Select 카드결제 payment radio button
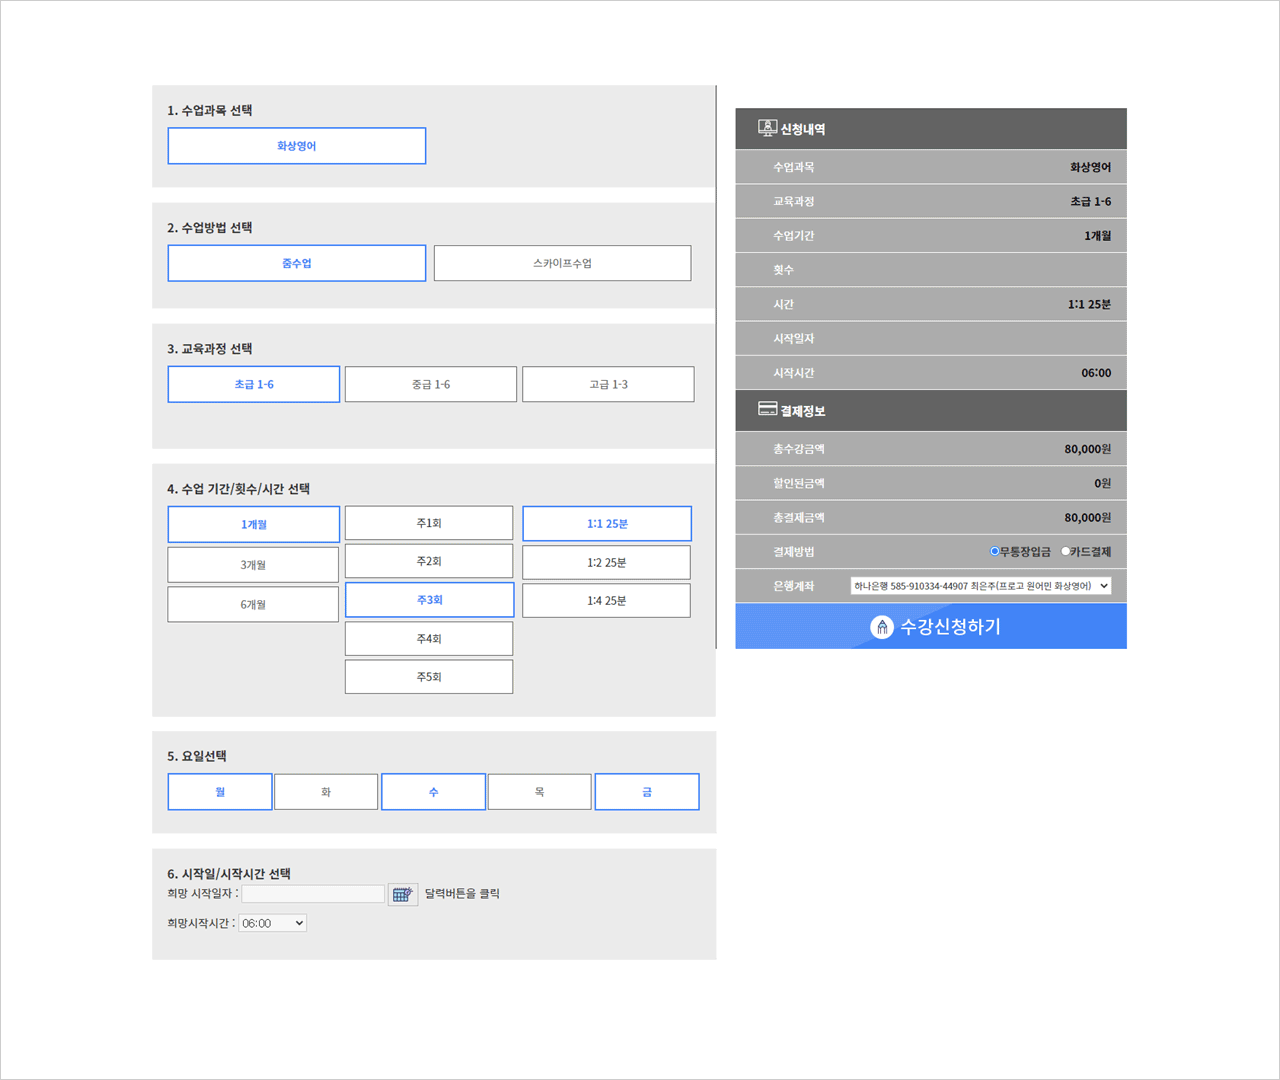This screenshot has height=1080, width=1280. click(x=1066, y=552)
